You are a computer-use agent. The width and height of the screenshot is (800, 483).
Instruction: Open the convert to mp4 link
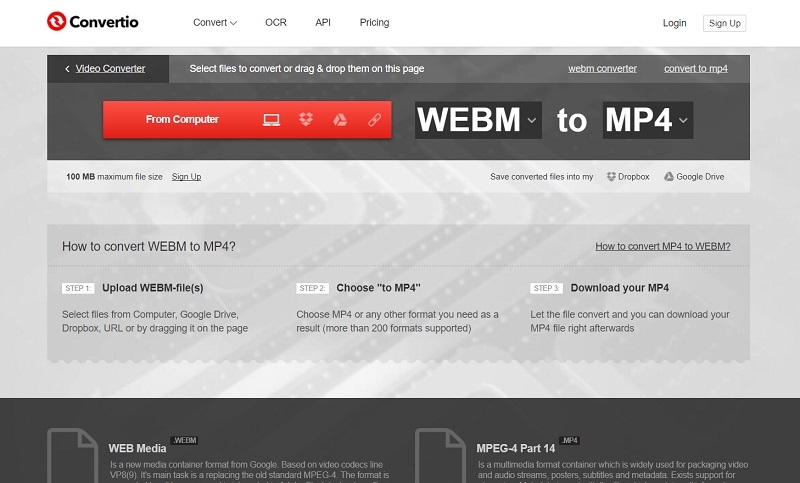696,68
